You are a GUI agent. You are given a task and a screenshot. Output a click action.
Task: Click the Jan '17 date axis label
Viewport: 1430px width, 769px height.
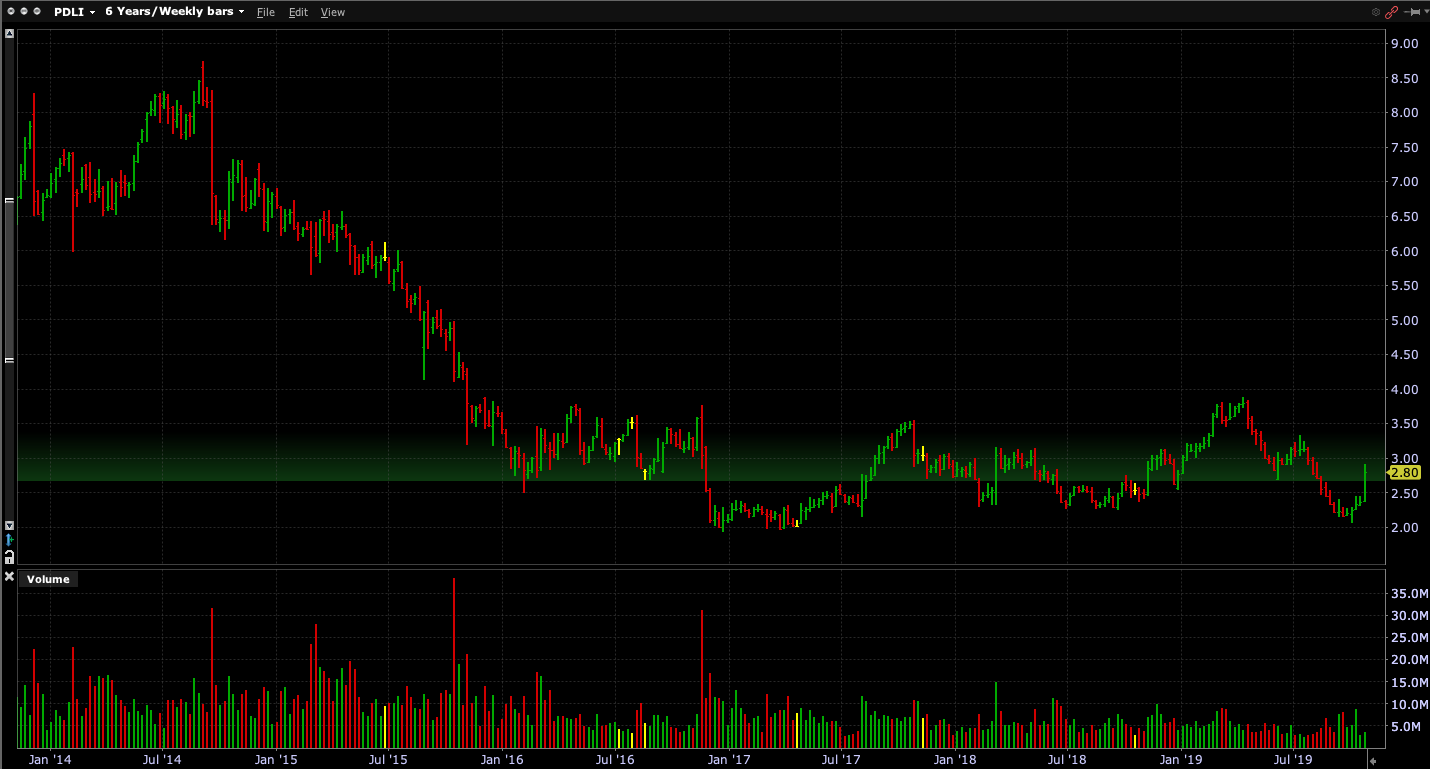729,759
